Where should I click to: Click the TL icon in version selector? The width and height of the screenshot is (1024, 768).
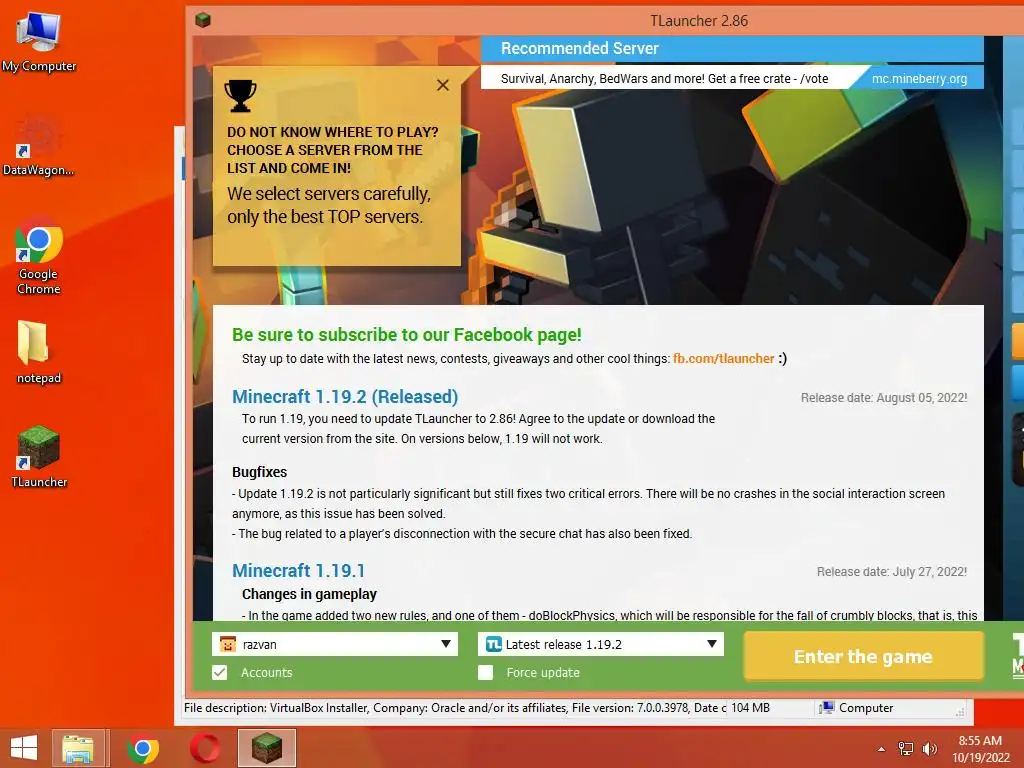pos(494,645)
